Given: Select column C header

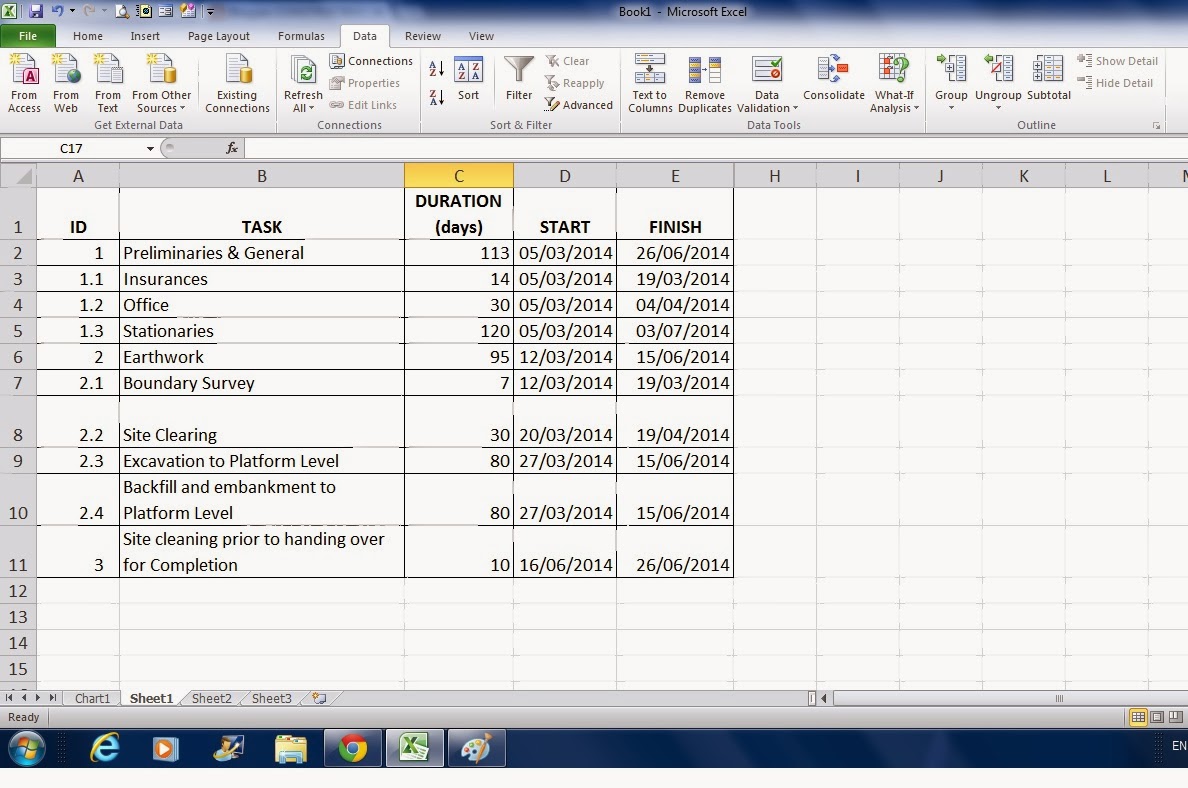Looking at the screenshot, I should click(458, 176).
